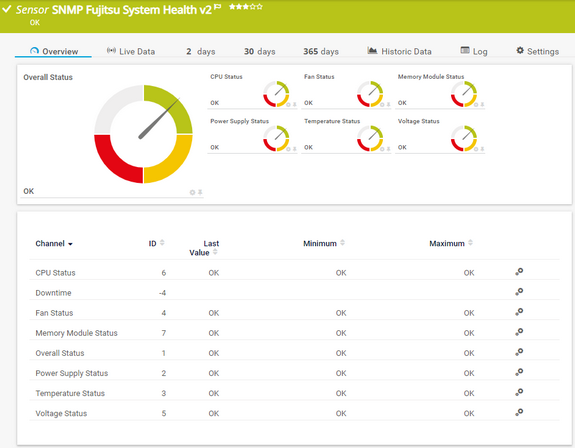Click the sensor status checkmark icon in header
The height and width of the screenshot is (448, 575).
click(x=7, y=10)
